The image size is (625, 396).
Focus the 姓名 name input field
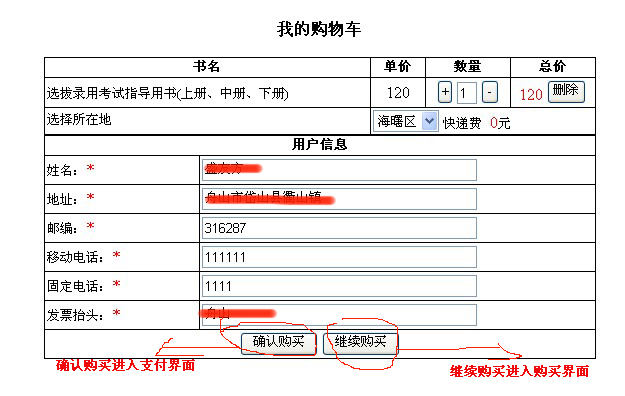point(339,170)
